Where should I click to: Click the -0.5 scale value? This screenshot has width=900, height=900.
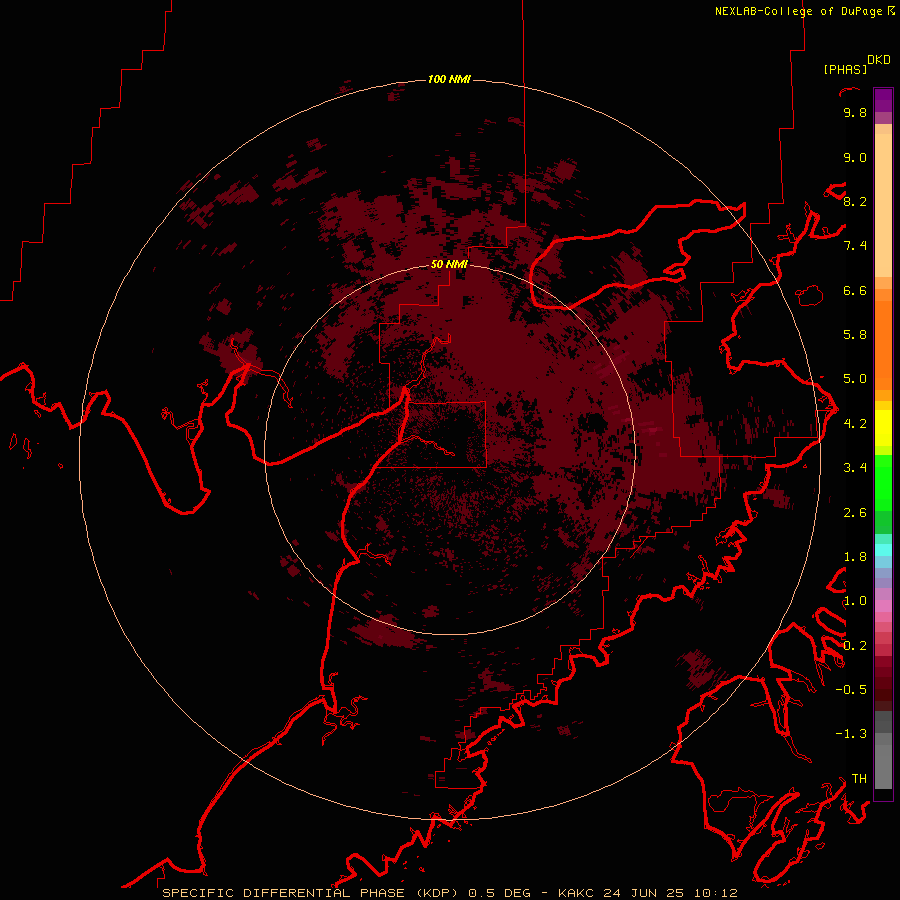coord(851,690)
